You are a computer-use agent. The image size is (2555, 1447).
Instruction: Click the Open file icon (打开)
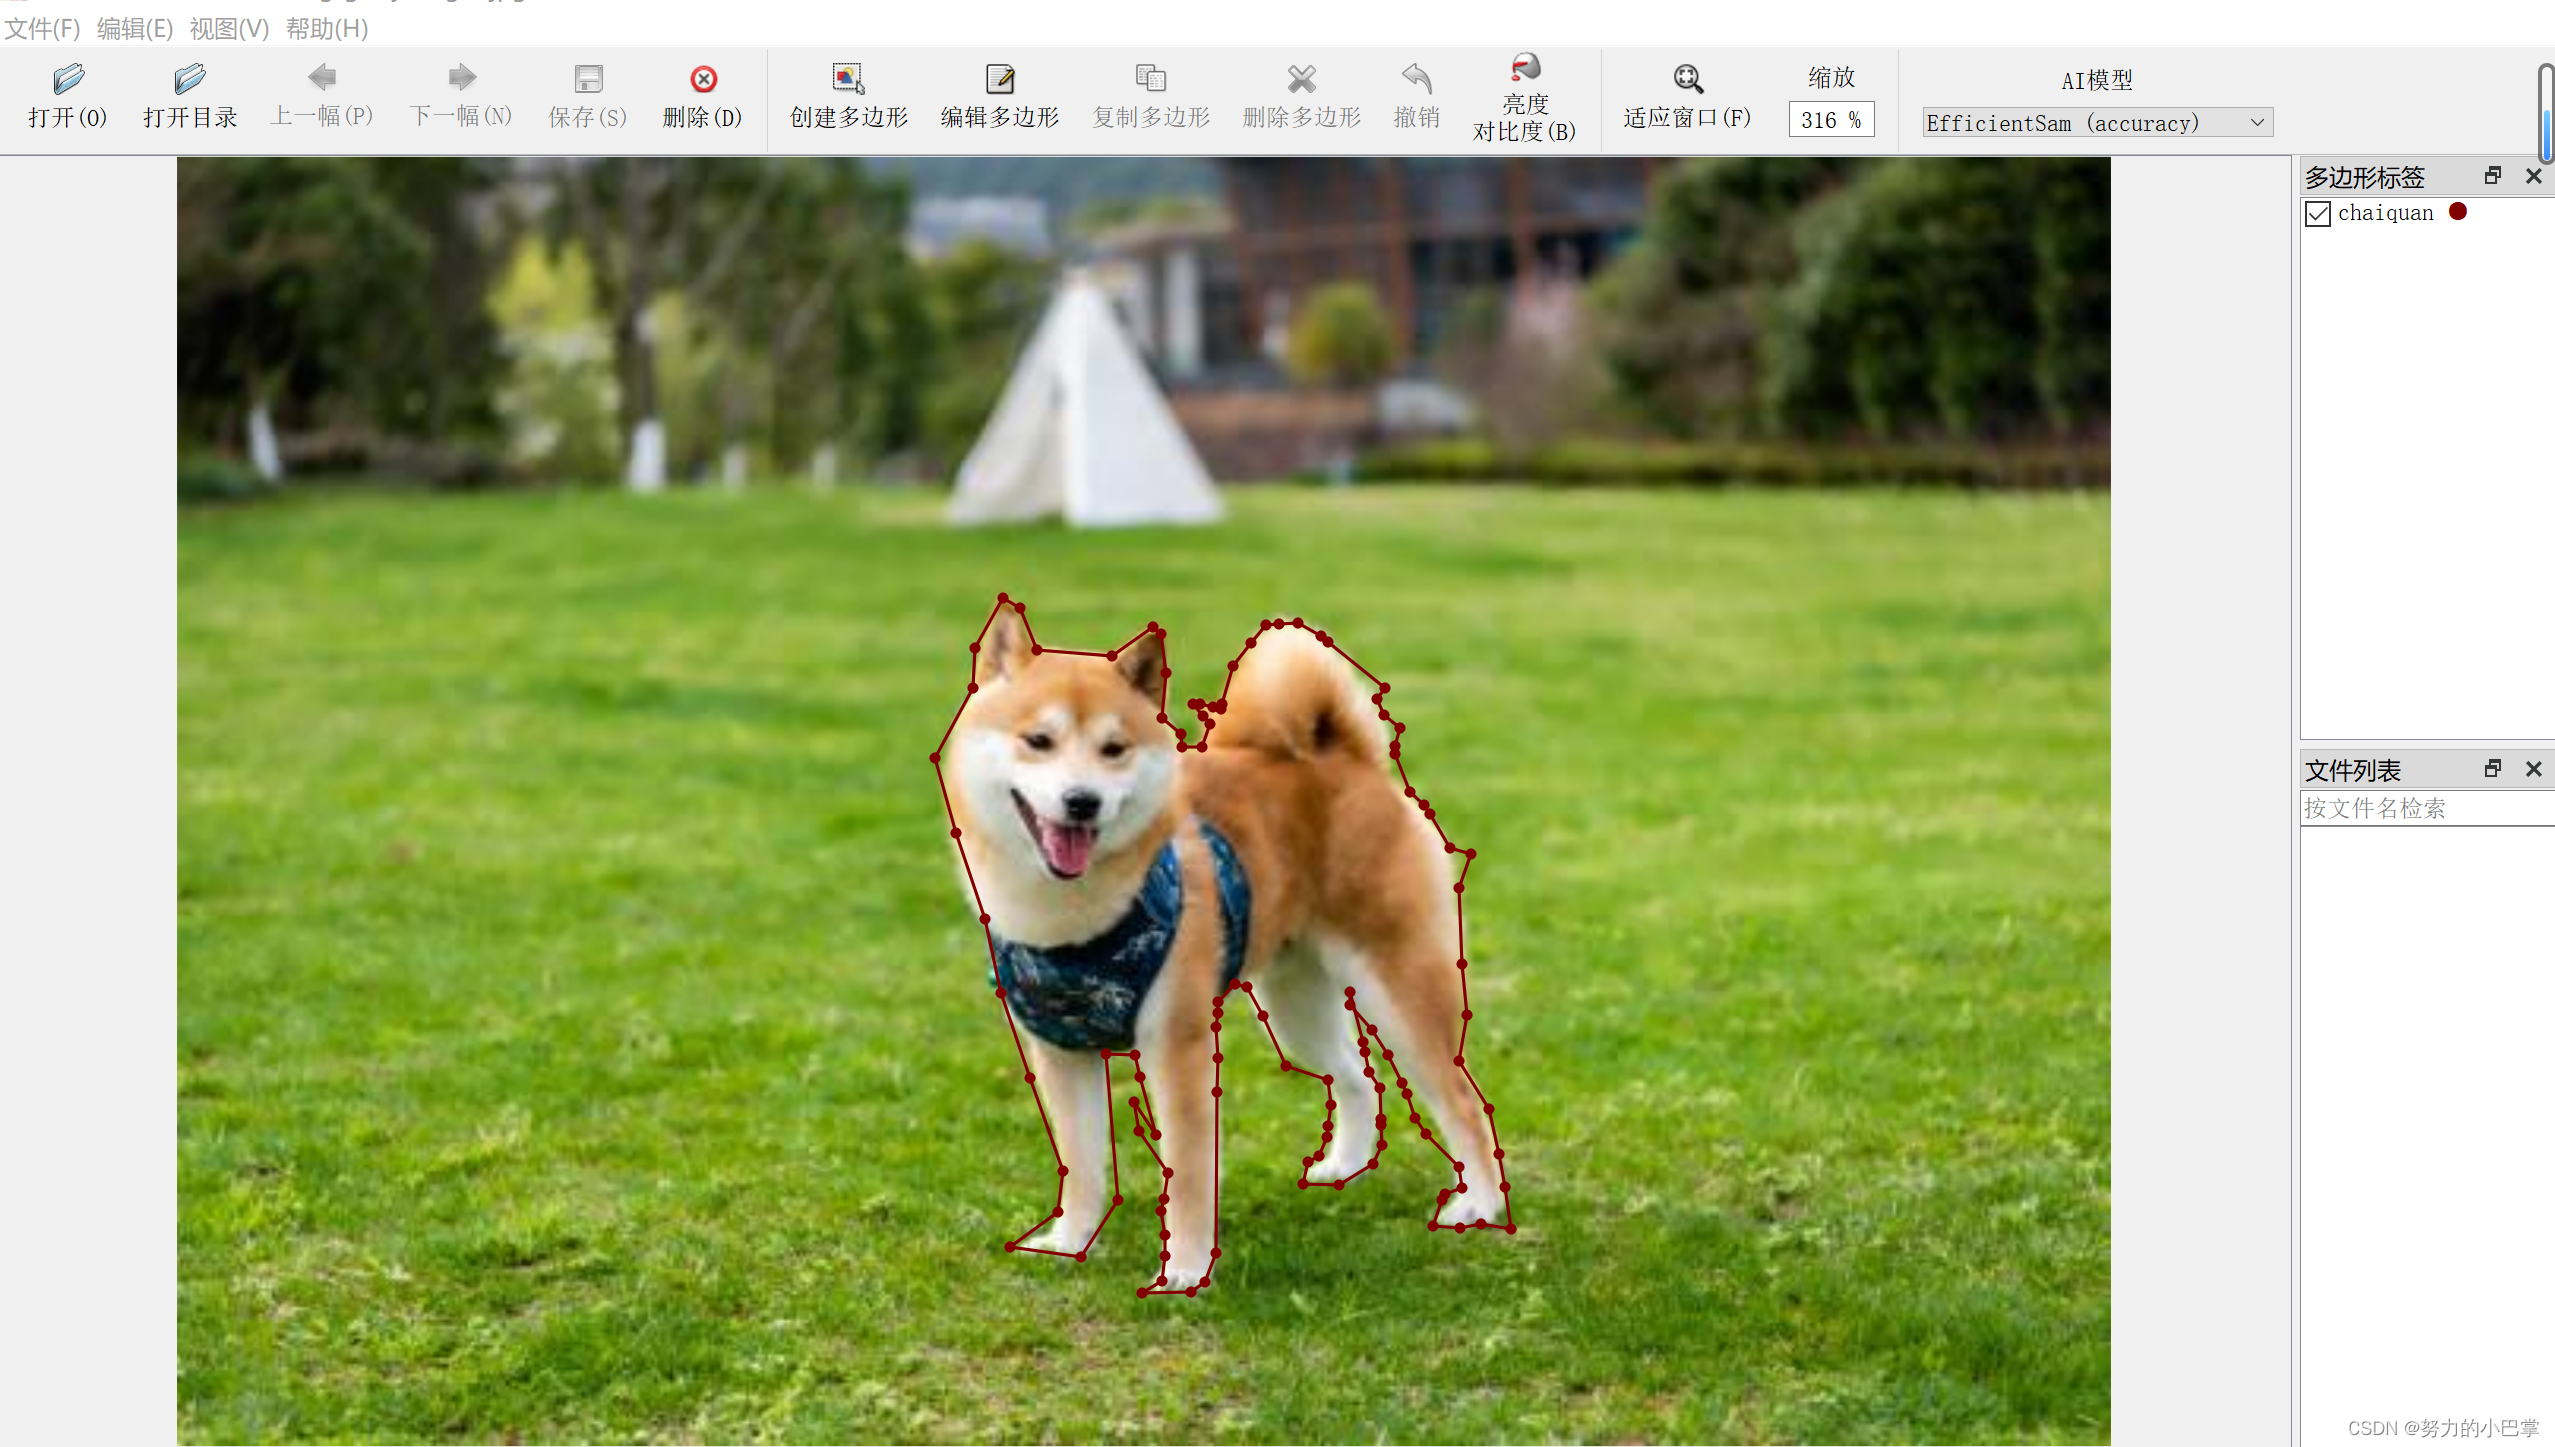[68, 80]
